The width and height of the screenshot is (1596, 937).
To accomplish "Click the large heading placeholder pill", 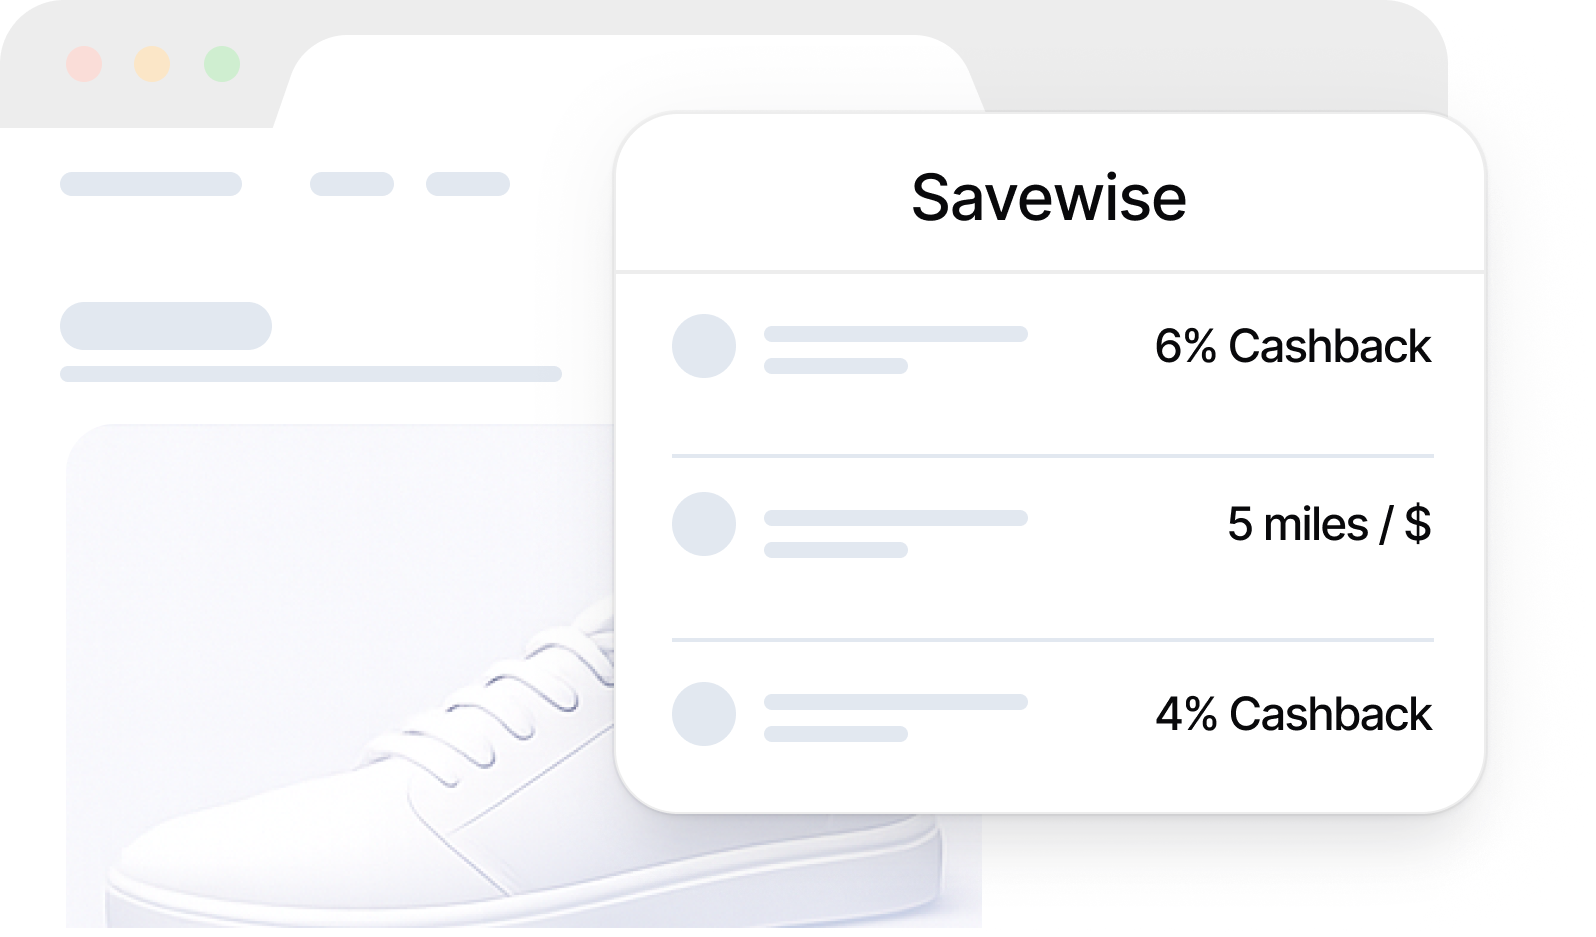I will pos(166,326).
